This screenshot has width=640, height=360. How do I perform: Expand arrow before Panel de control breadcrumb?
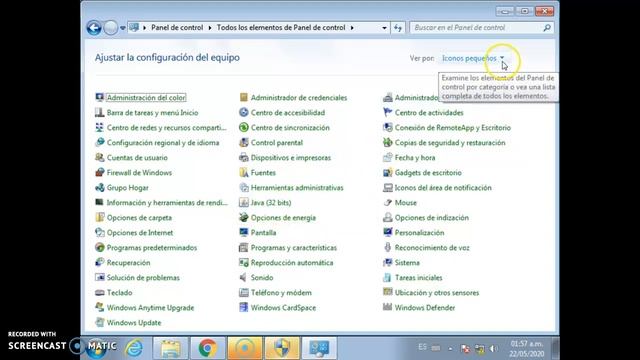tap(144, 28)
